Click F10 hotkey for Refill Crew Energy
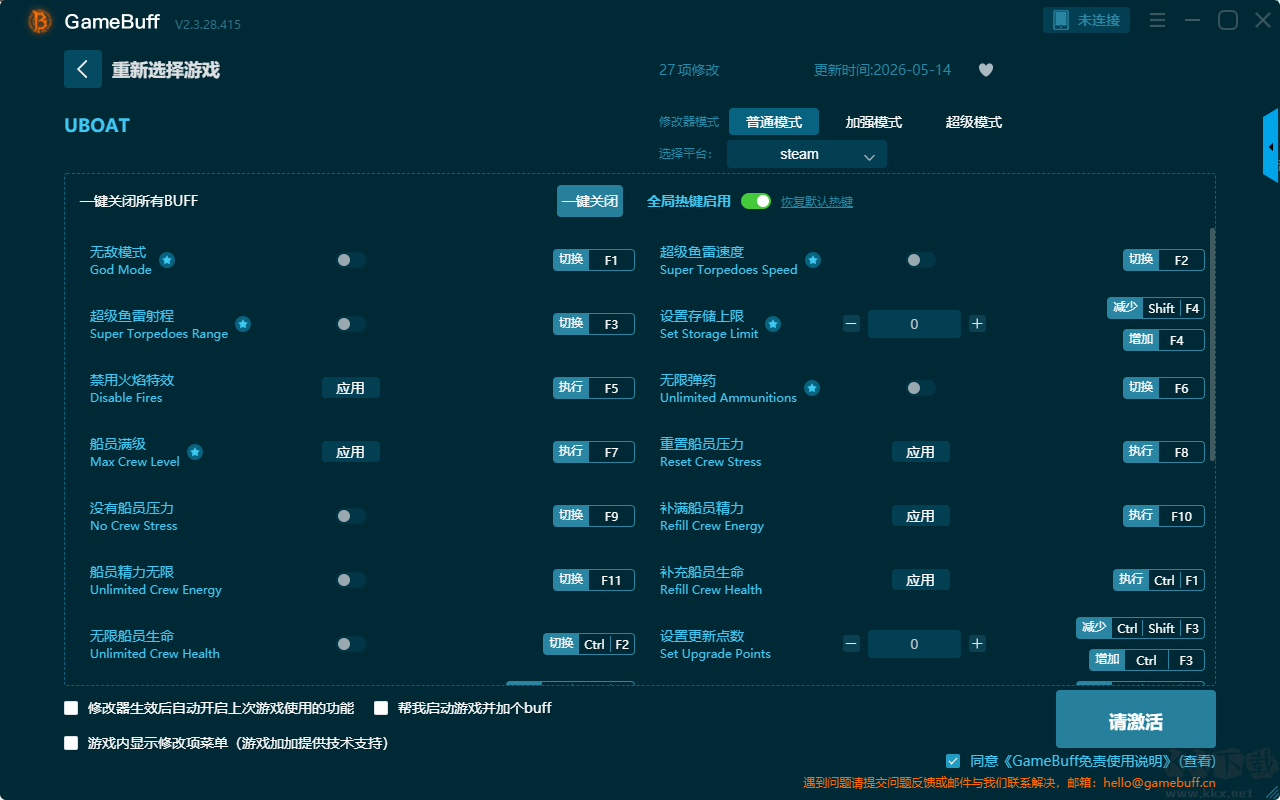Viewport: 1280px width, 800px height. pos(1164,516)
